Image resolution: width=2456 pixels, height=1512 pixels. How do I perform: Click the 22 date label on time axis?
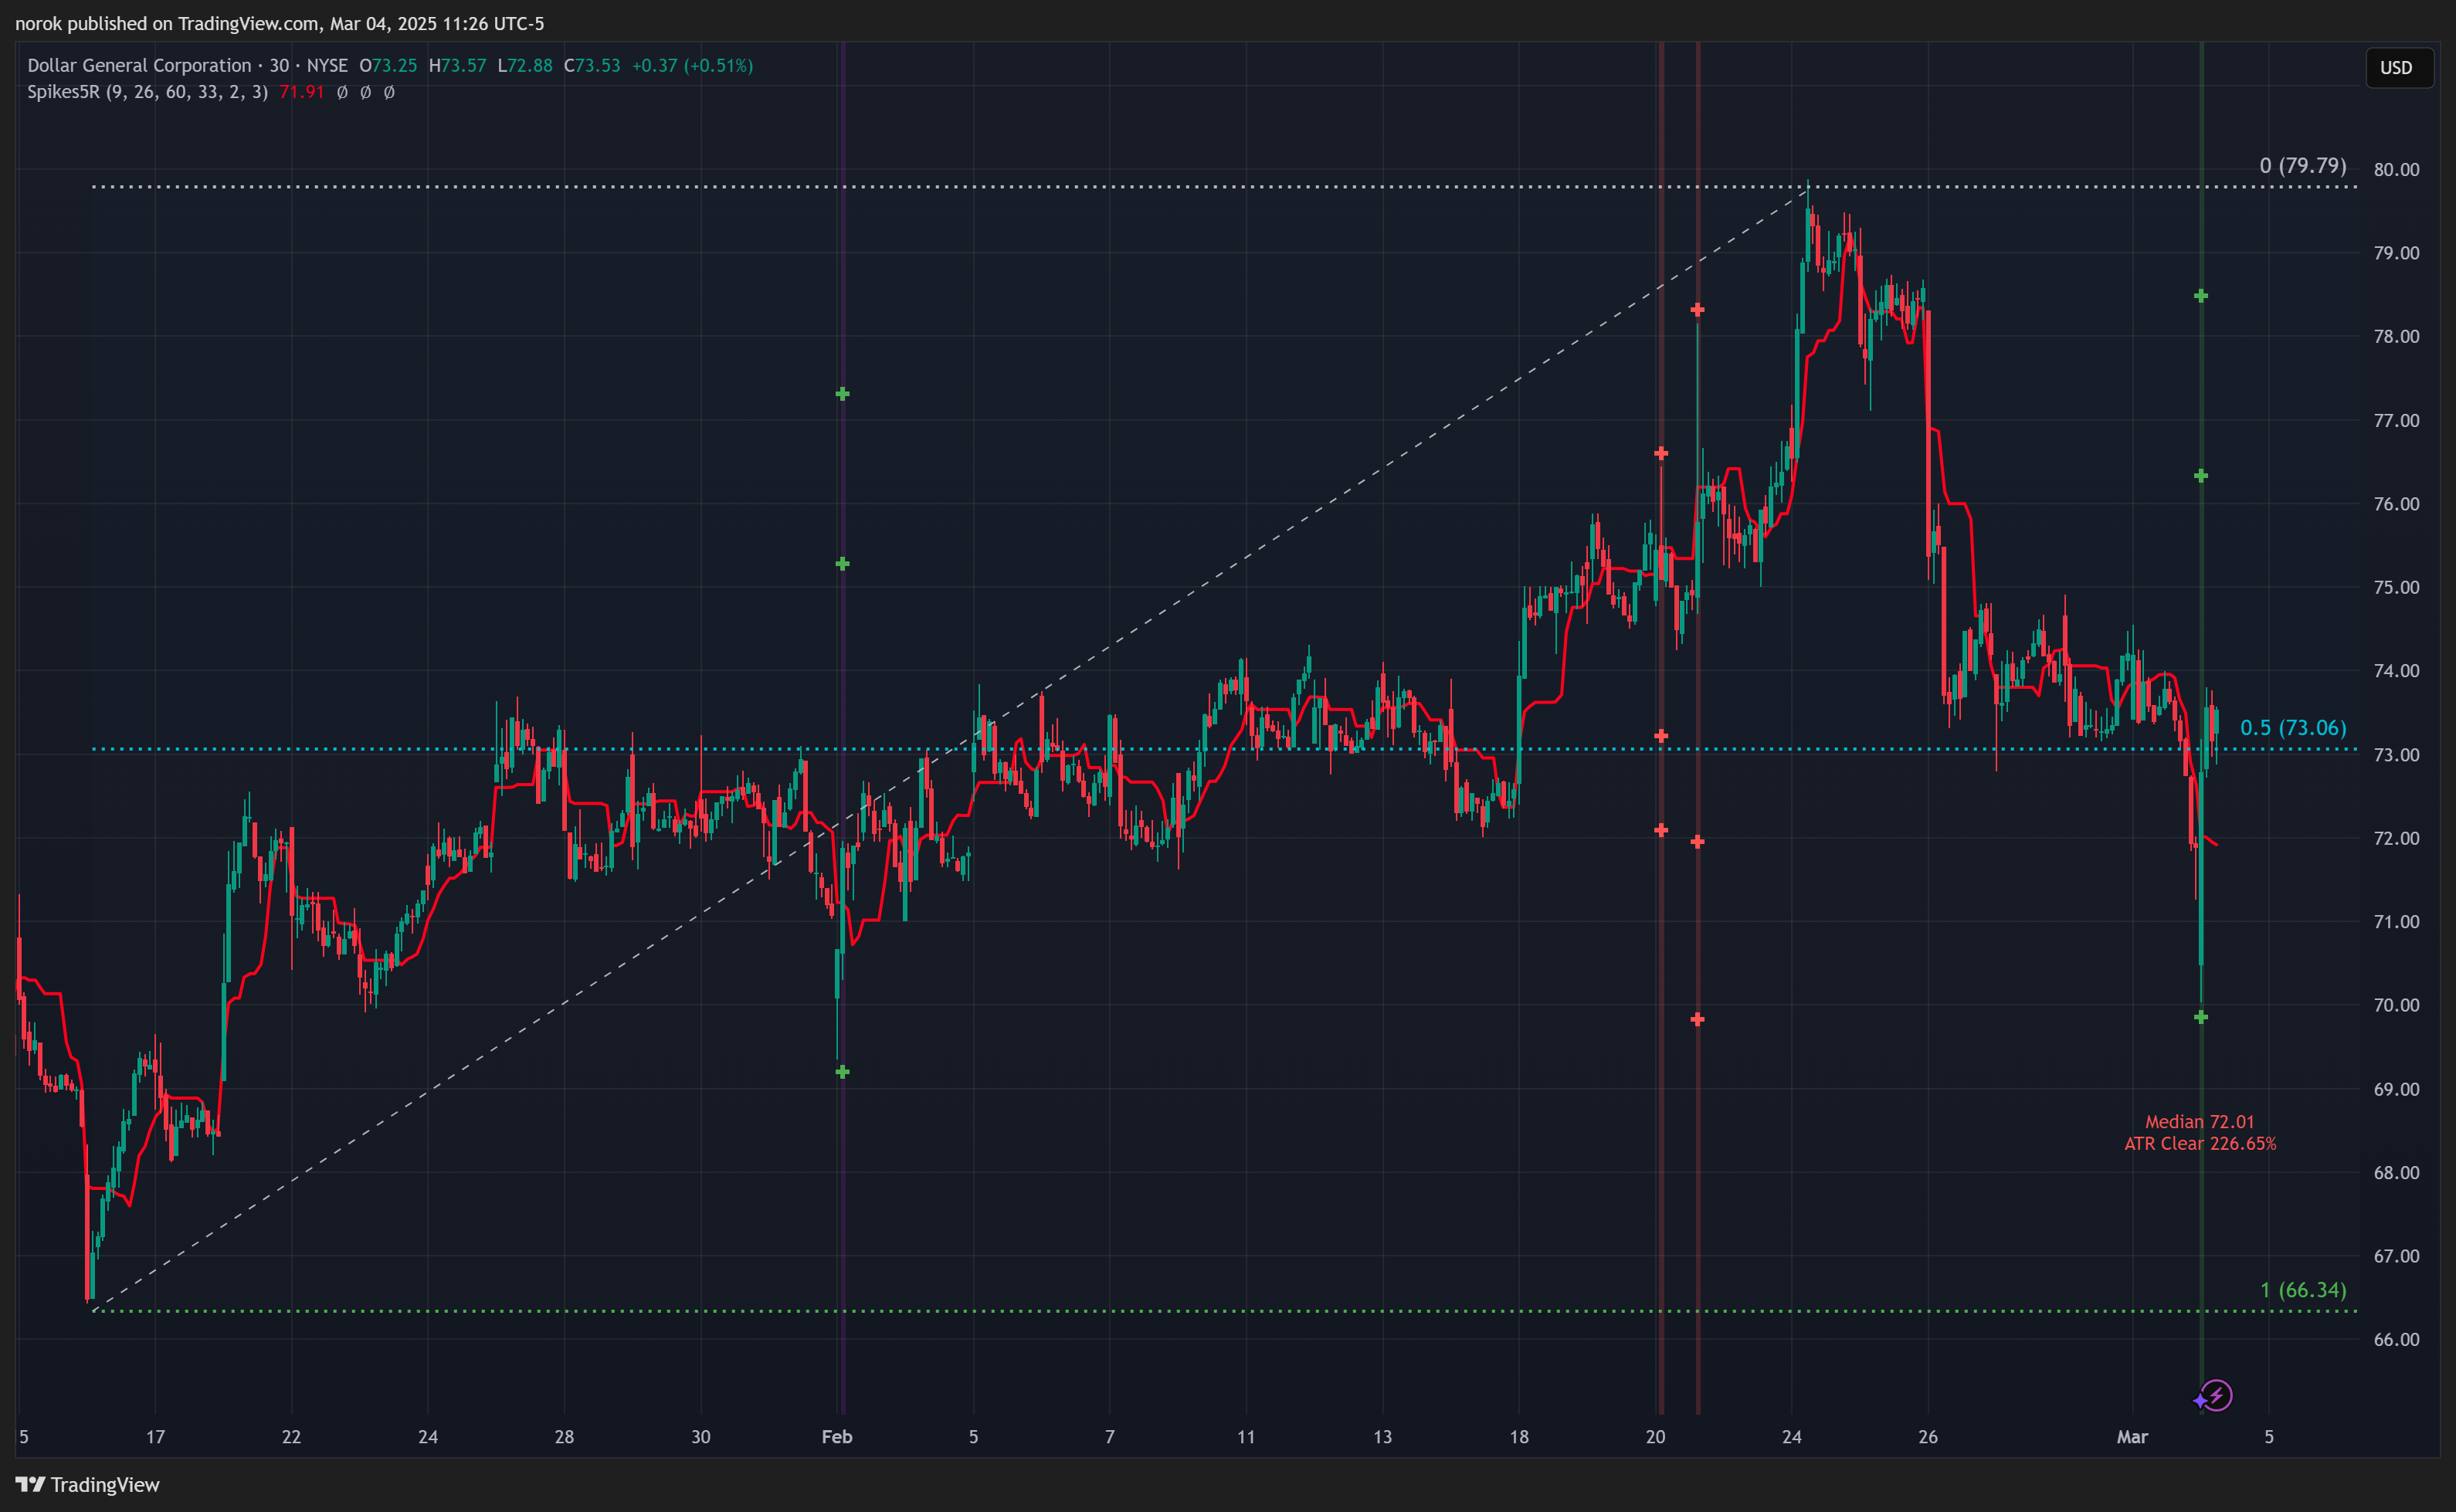[x=291, y=1436]
